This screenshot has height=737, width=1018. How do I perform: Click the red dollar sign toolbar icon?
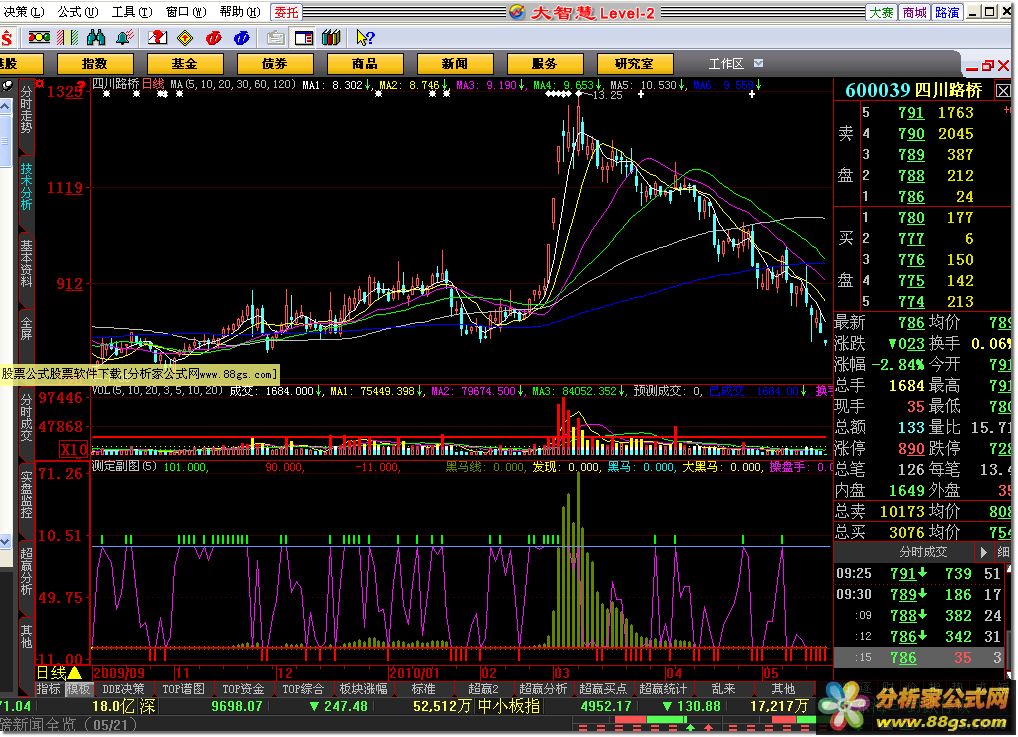click(x=7, y=38)
